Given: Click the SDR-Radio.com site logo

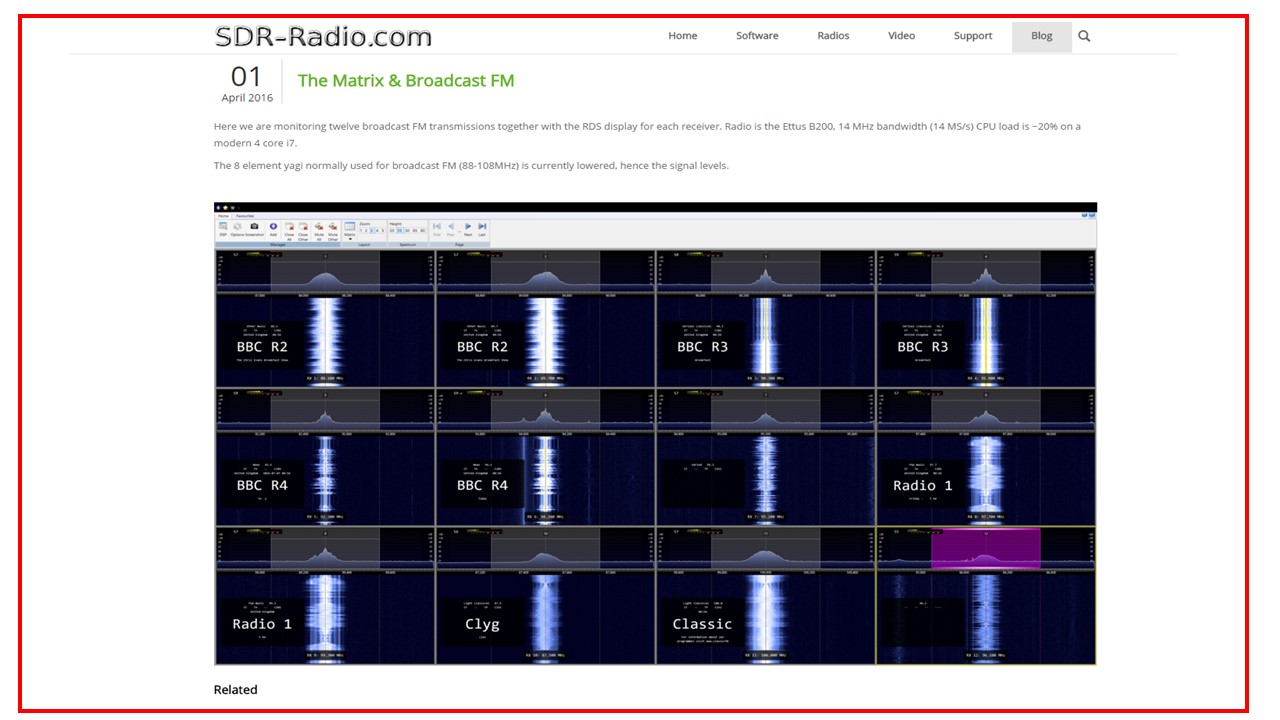Looking at the screenshot, I should tap(323, 37).
